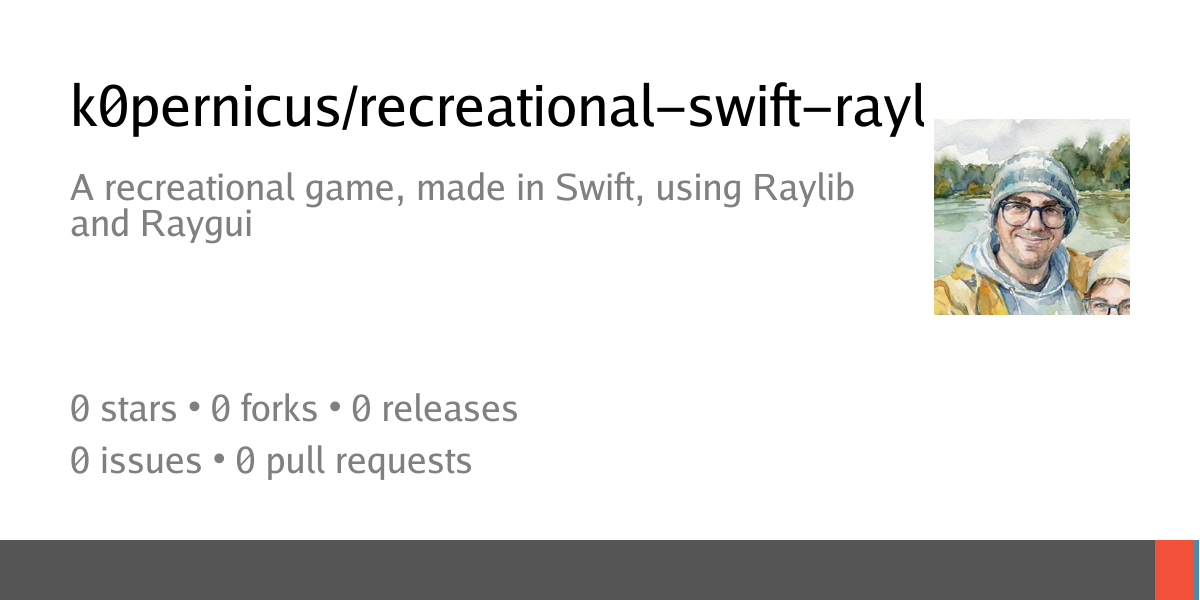Click the 0 forks counter
This screenshot has width=1200, height=600.
coord(264,408)
